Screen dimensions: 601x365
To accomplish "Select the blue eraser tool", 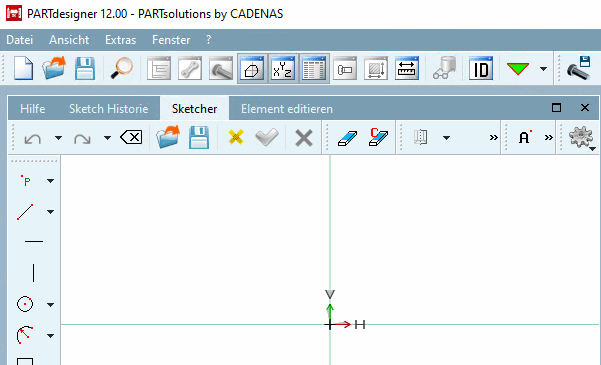I will click(x=347, y=138).
